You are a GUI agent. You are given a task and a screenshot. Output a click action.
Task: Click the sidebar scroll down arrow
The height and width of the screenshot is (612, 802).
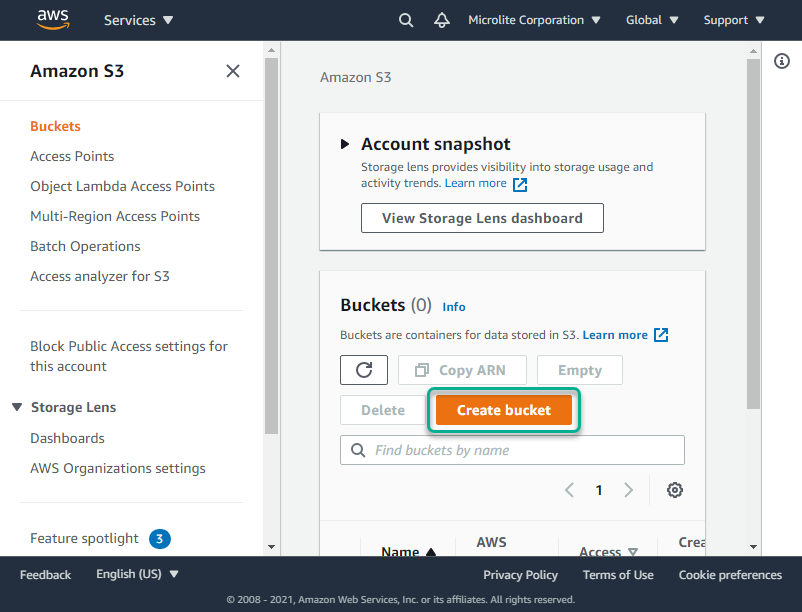272,547
